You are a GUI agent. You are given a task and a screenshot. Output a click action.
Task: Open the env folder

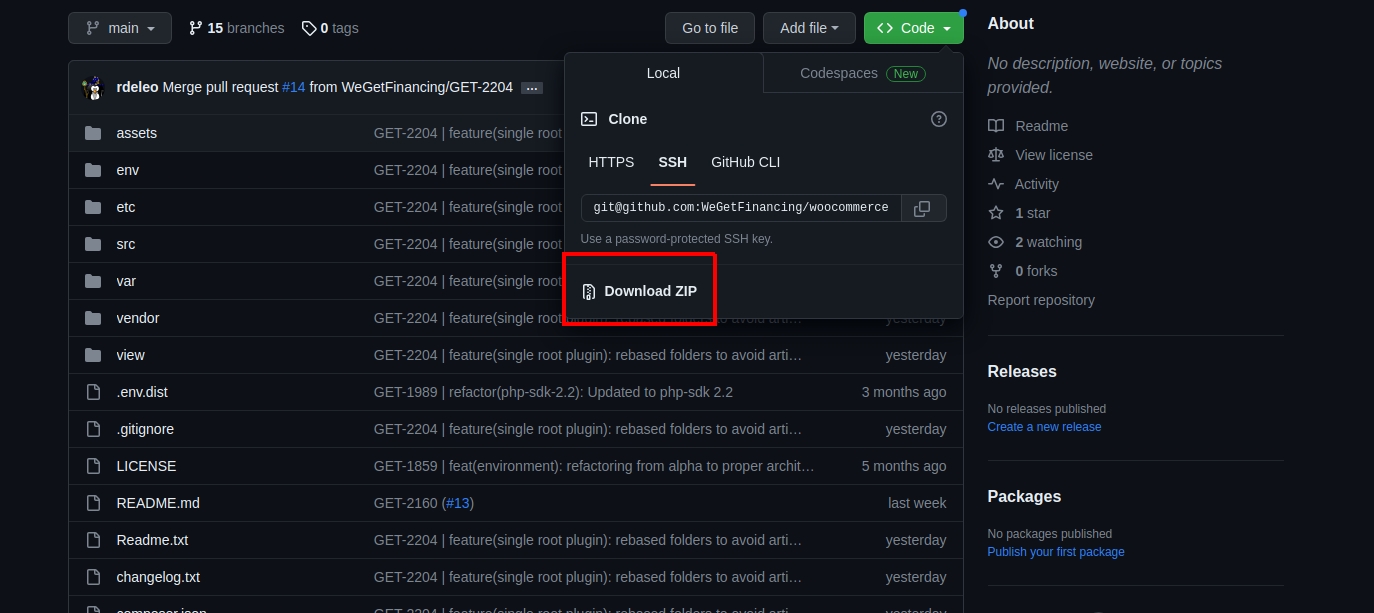pos(127,170)
